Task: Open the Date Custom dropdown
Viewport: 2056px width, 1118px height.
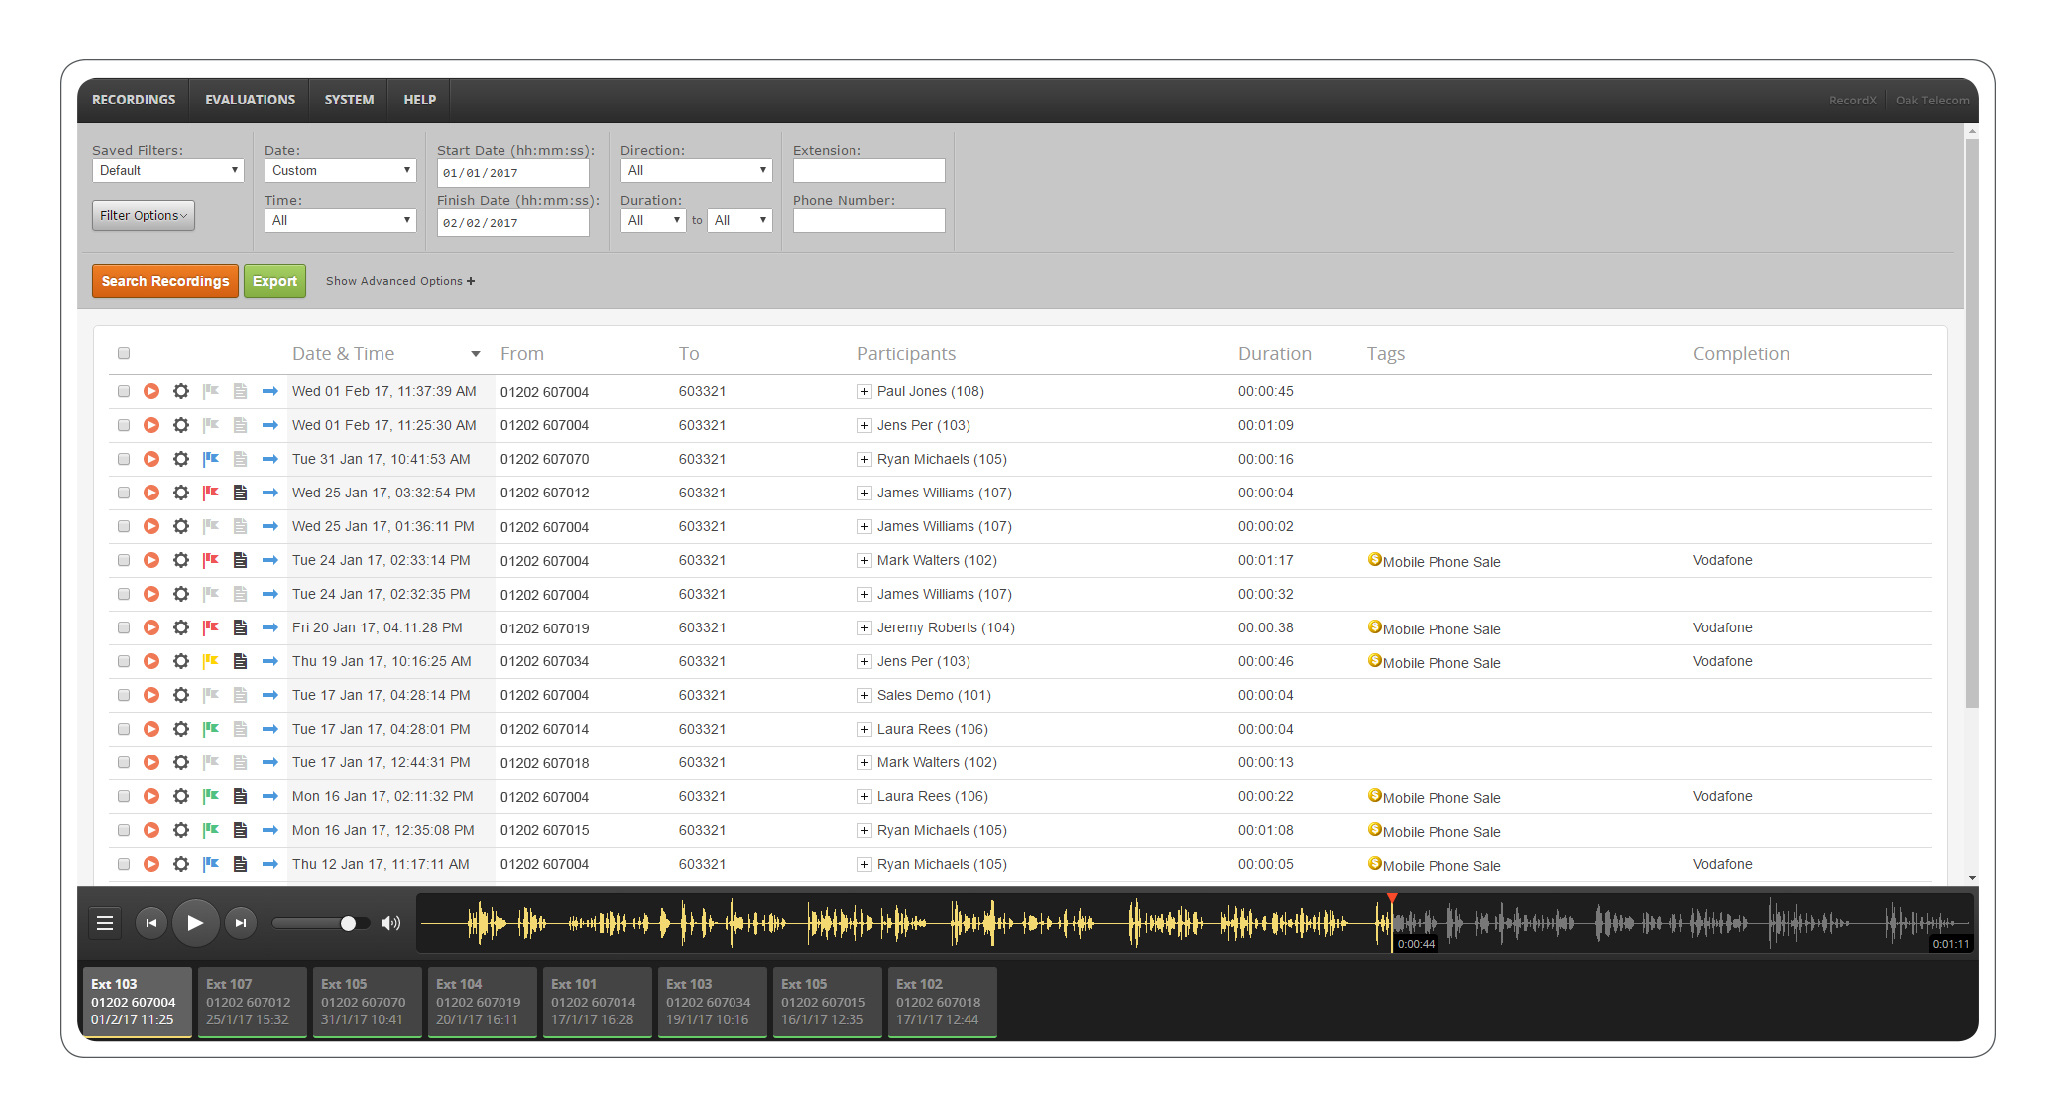Action: point(340,170)
